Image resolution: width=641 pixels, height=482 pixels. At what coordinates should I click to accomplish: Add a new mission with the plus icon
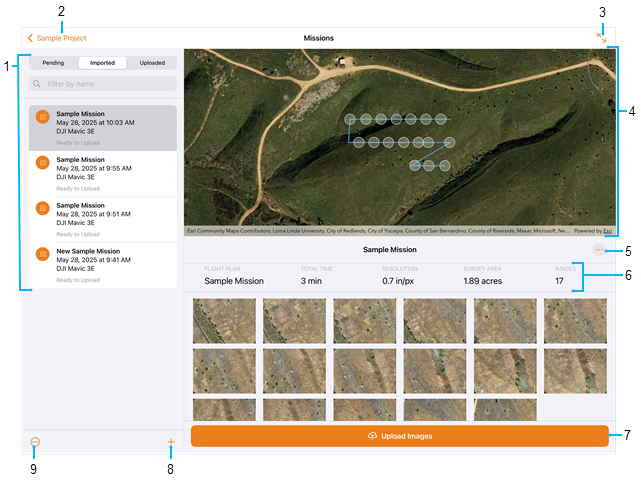pyautogui.click(x=171, y=442)
